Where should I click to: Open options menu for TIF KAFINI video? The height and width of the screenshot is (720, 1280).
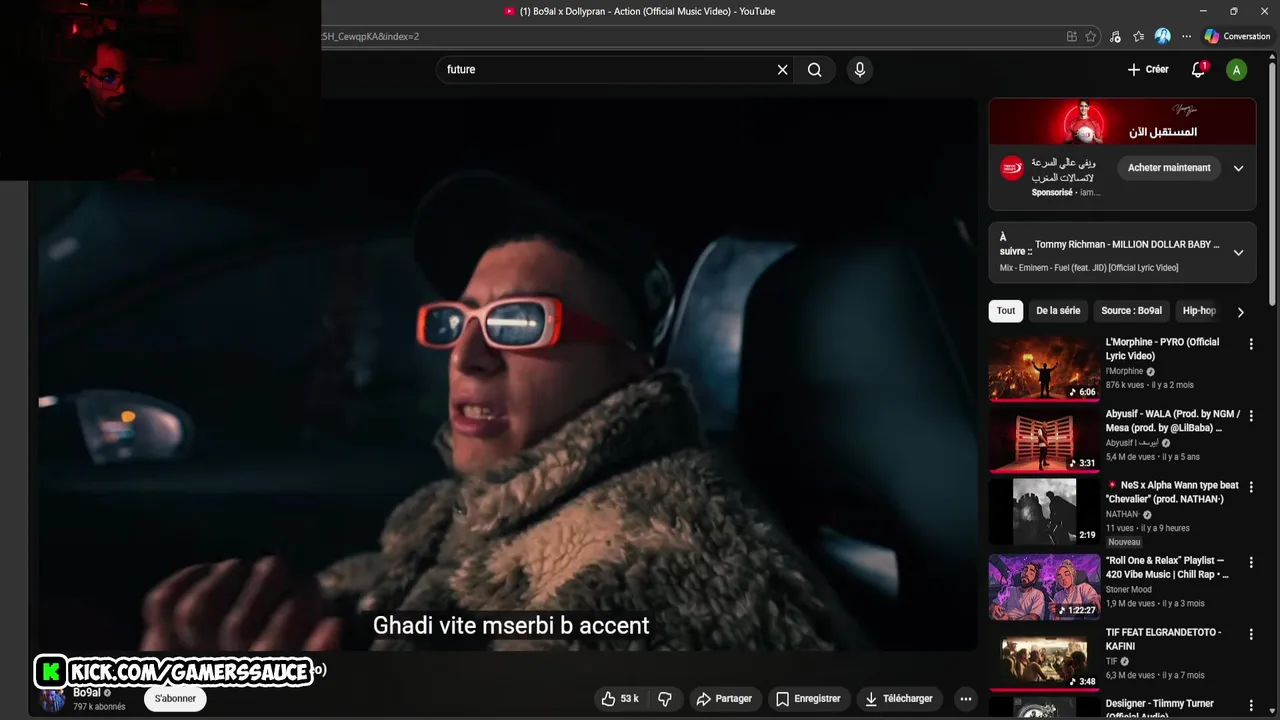point(1251,635)
